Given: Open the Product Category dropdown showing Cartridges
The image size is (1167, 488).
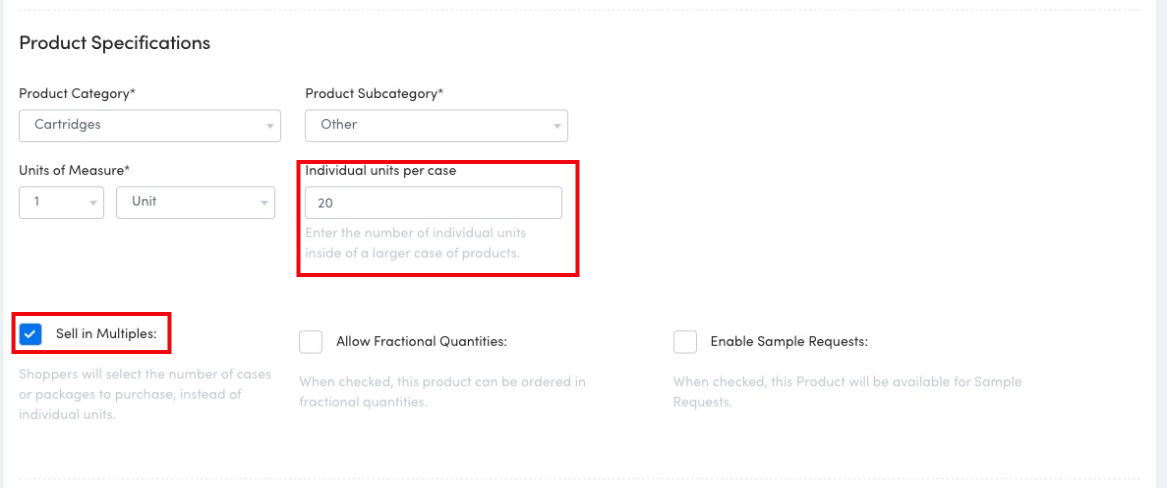Looking at the screenshot, I should (140, 126).
